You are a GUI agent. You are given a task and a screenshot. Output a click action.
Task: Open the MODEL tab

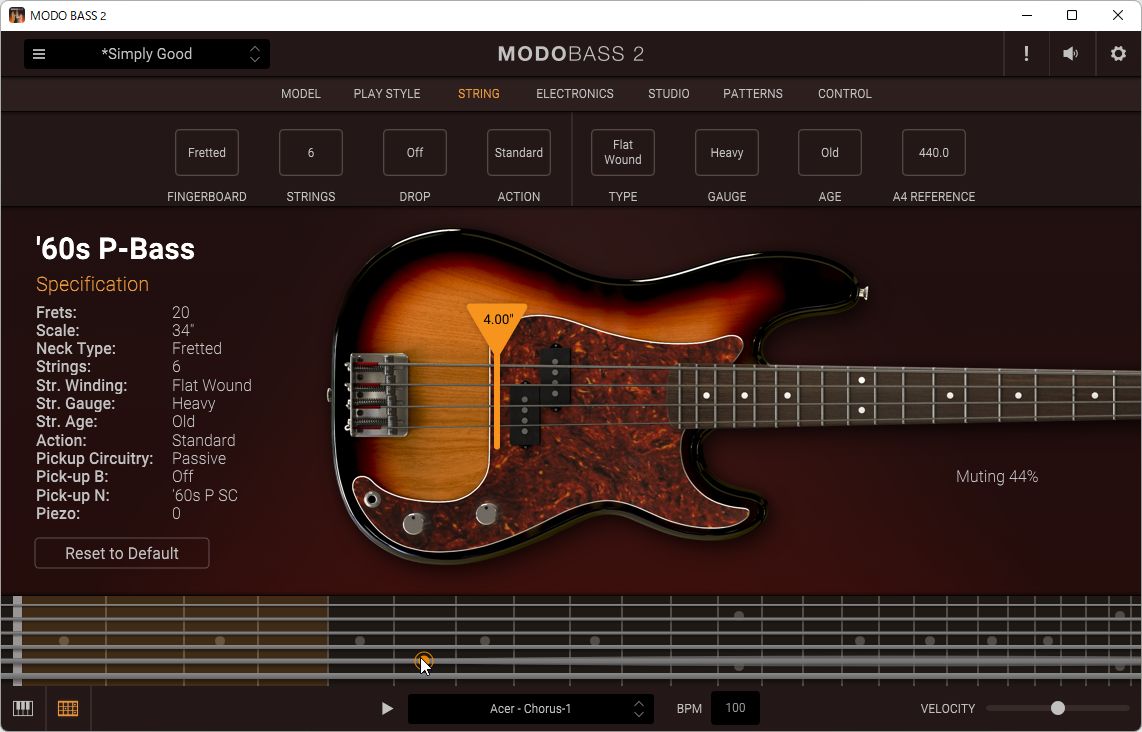coord(301,94)
